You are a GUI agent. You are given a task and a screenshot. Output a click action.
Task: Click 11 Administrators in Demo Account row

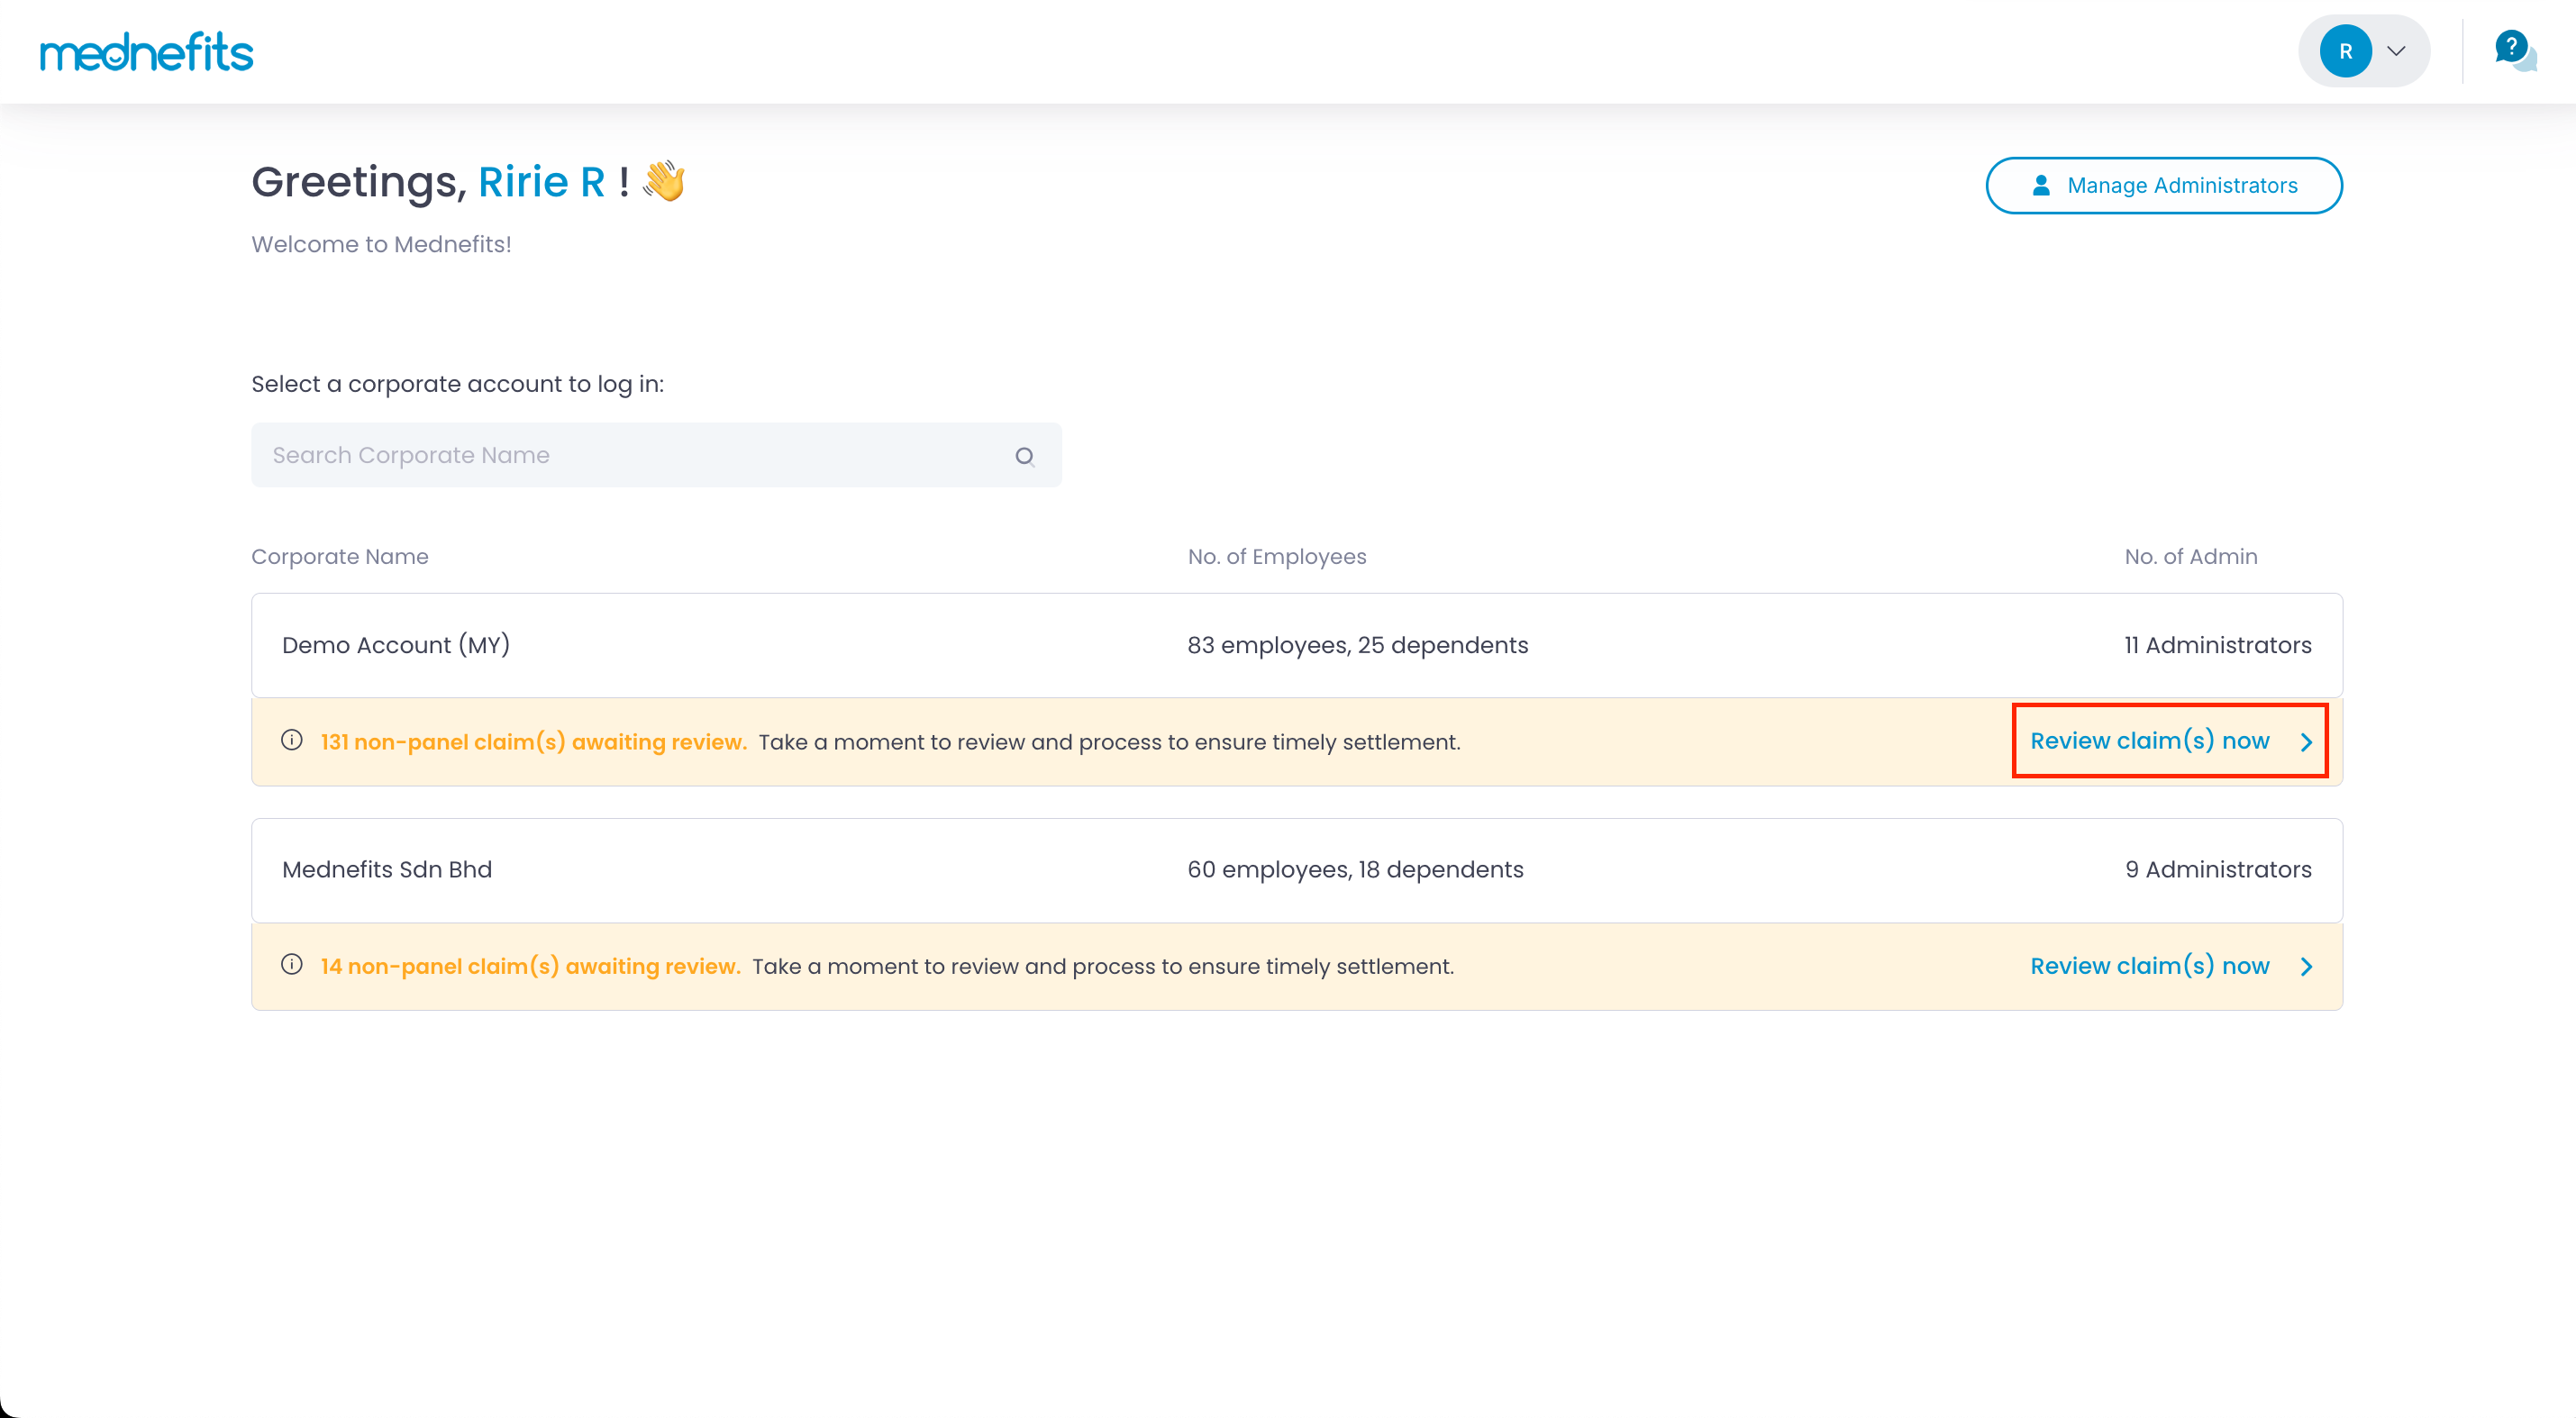coord(2217,645)
